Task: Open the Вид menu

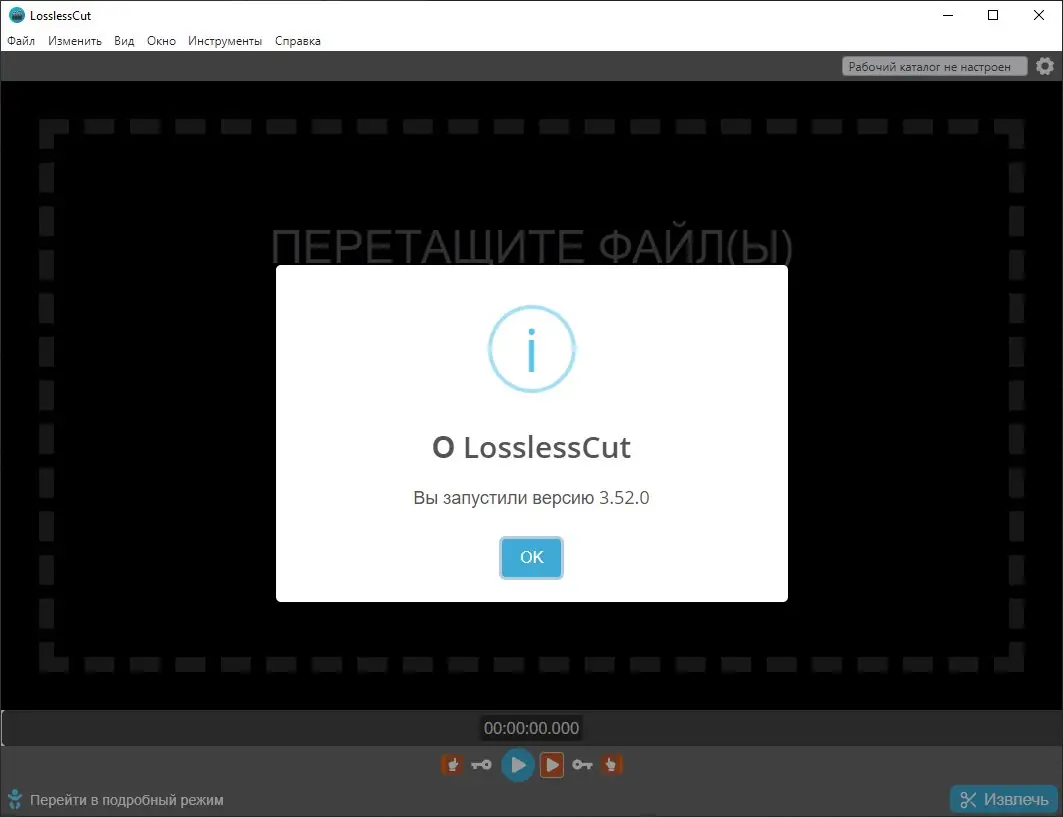Action: pyautogui.click(x=124, y=41)
